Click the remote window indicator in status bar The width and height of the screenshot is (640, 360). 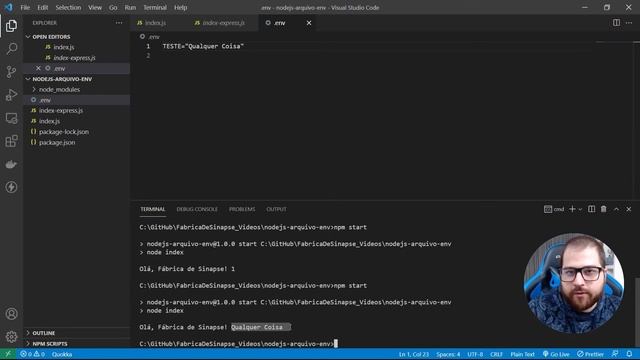click(8, 354)
